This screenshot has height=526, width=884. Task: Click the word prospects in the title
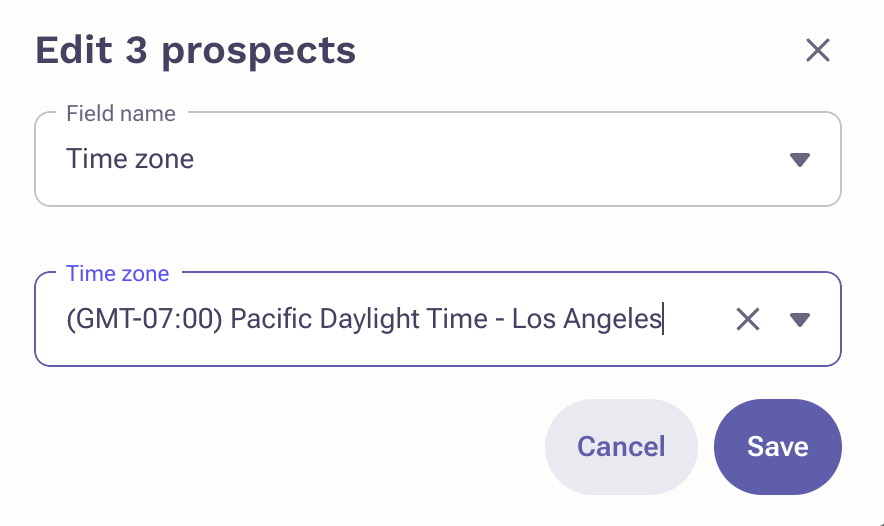point(259,52)
